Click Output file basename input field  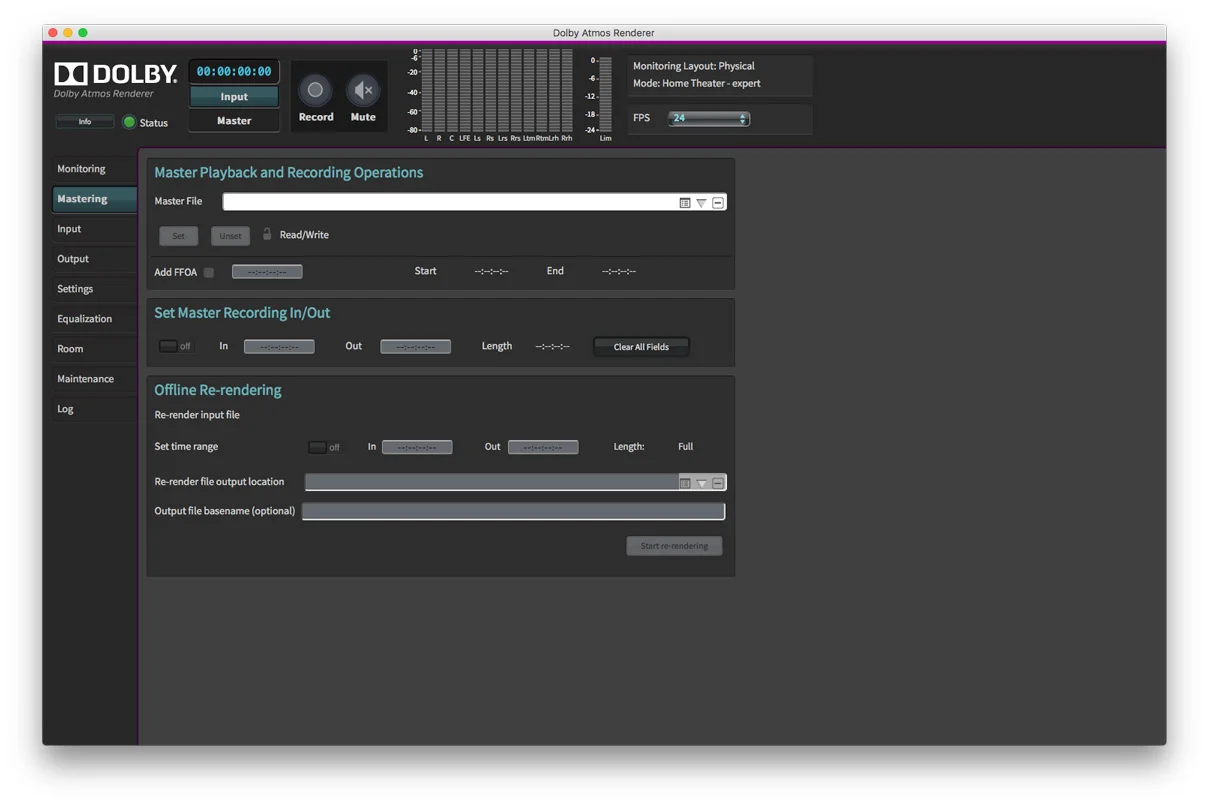(x=514, y=511)
